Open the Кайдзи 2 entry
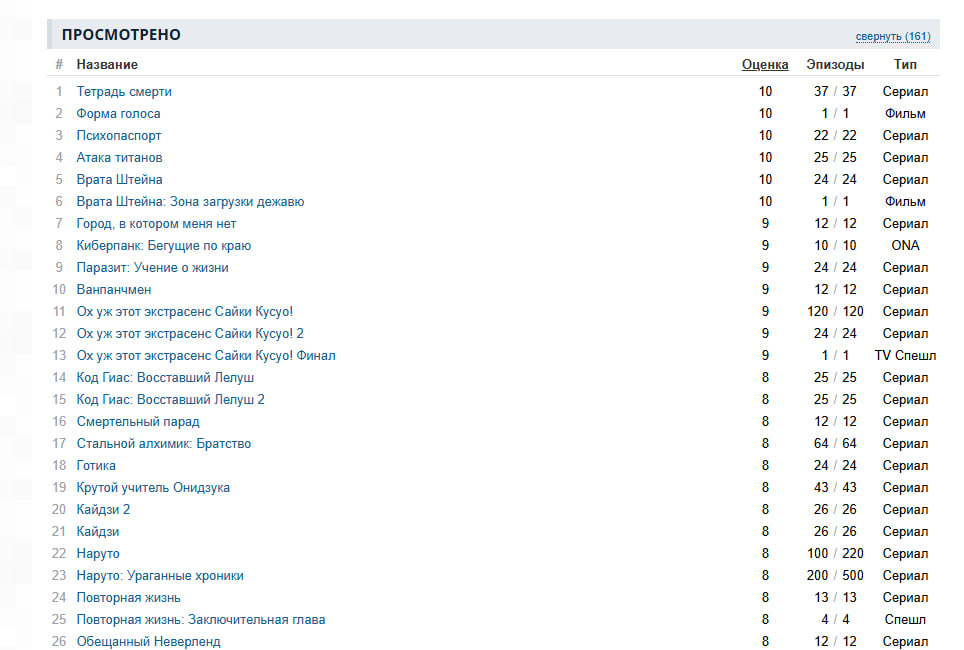 (103, 510)
